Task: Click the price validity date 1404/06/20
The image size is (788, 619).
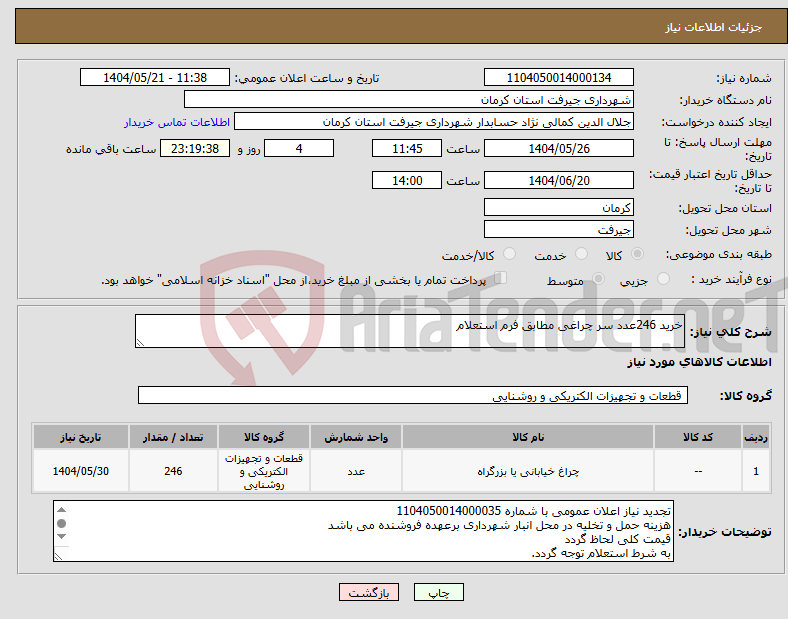Action: pos(558,180)
